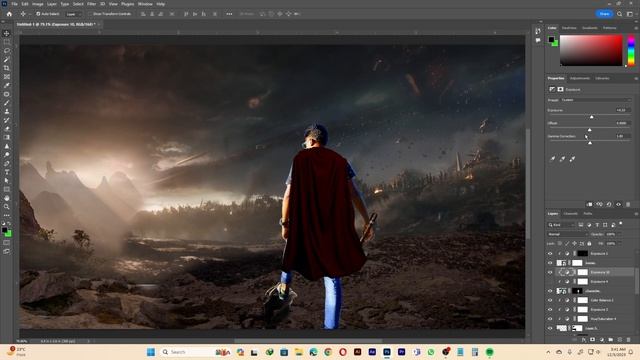640x360 pixels.
Task: Open the Kind filter dropdown in Layers
Action: click(561, 225)
